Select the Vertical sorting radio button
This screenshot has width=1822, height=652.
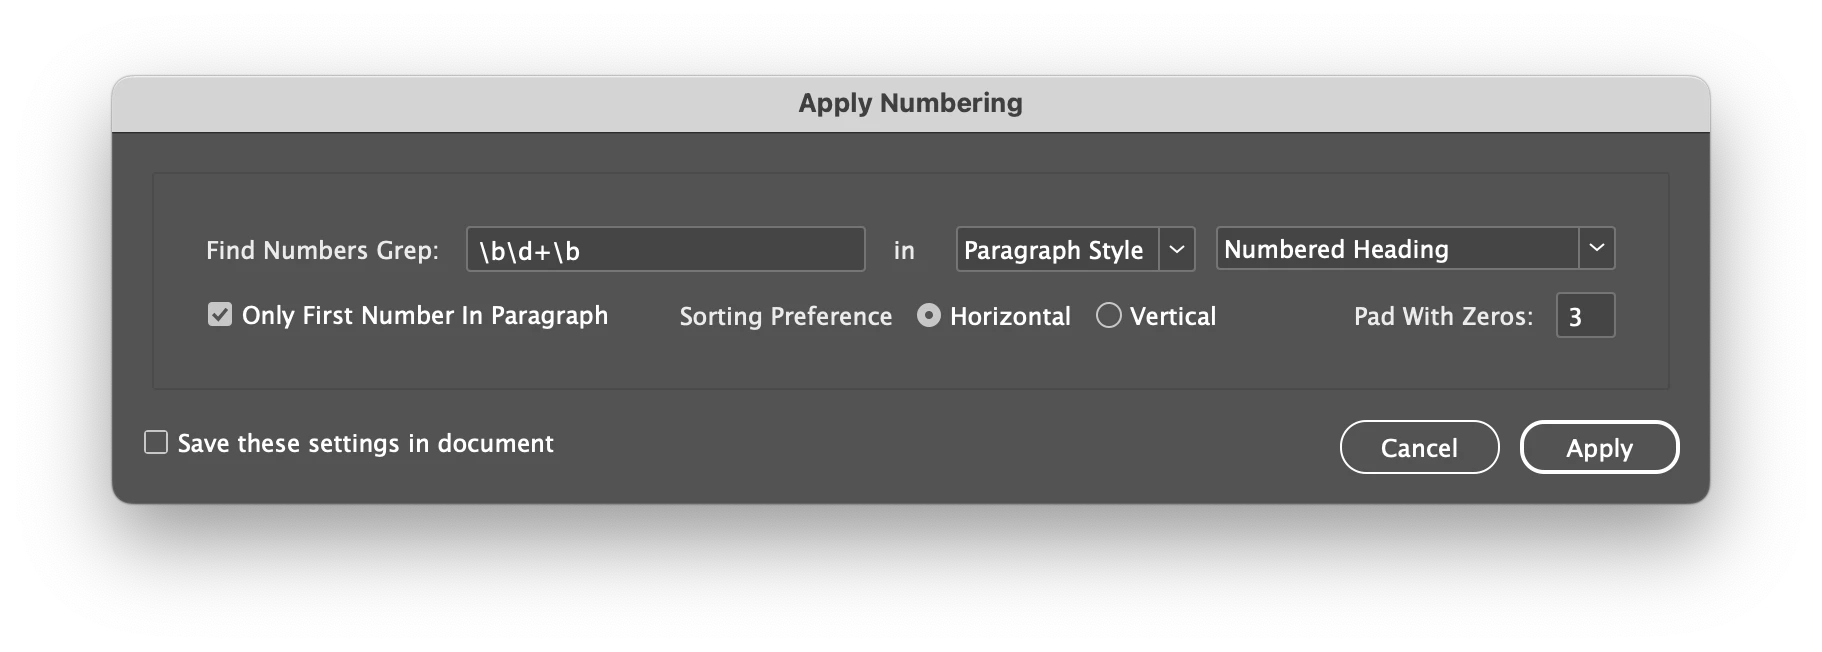[1108, 316]
